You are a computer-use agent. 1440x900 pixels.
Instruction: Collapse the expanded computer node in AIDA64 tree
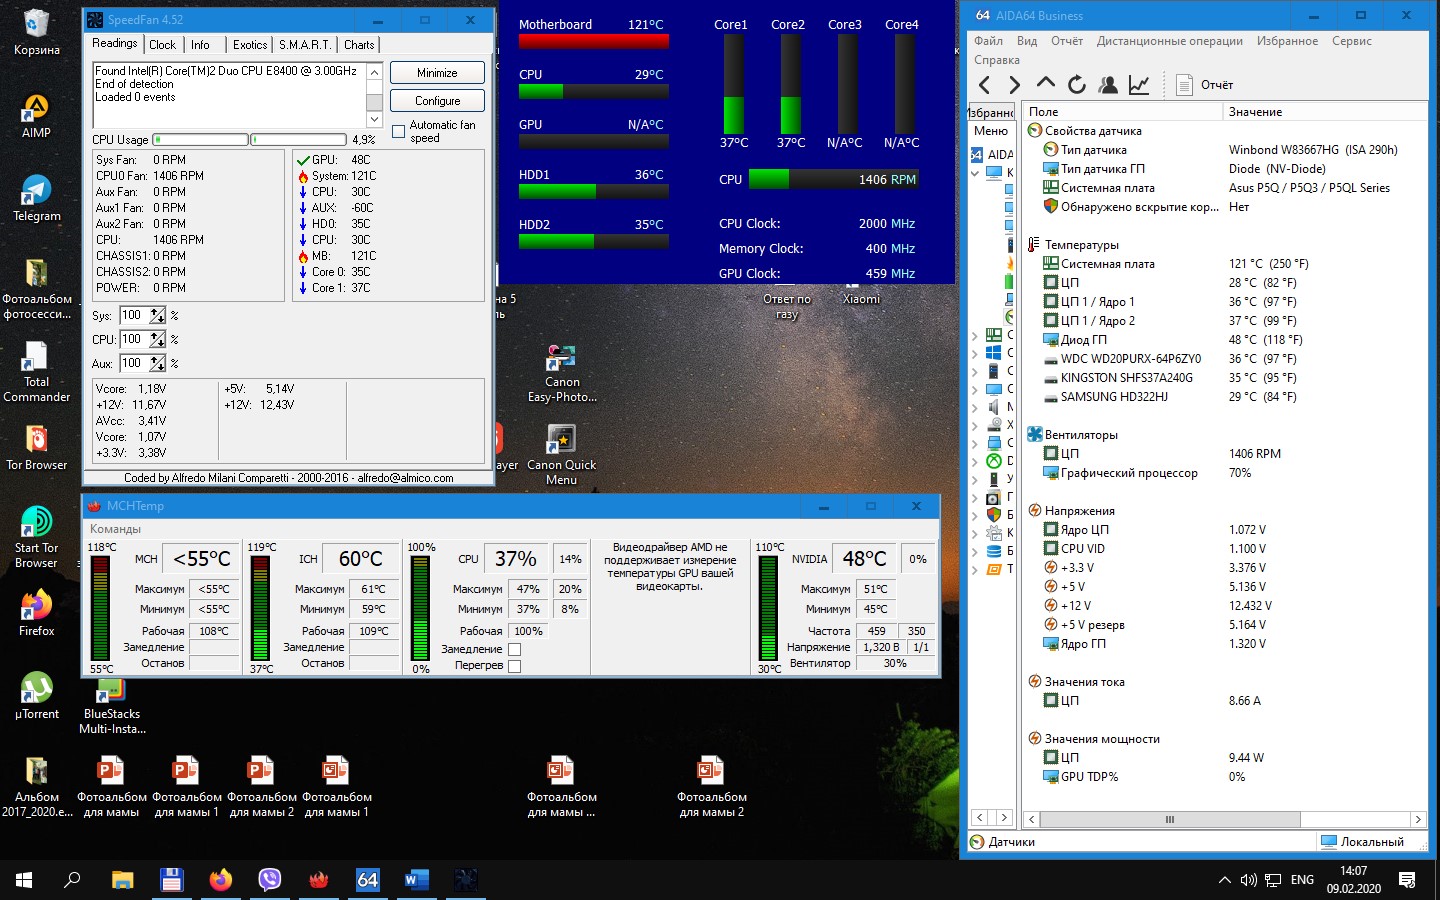[975, 173]
